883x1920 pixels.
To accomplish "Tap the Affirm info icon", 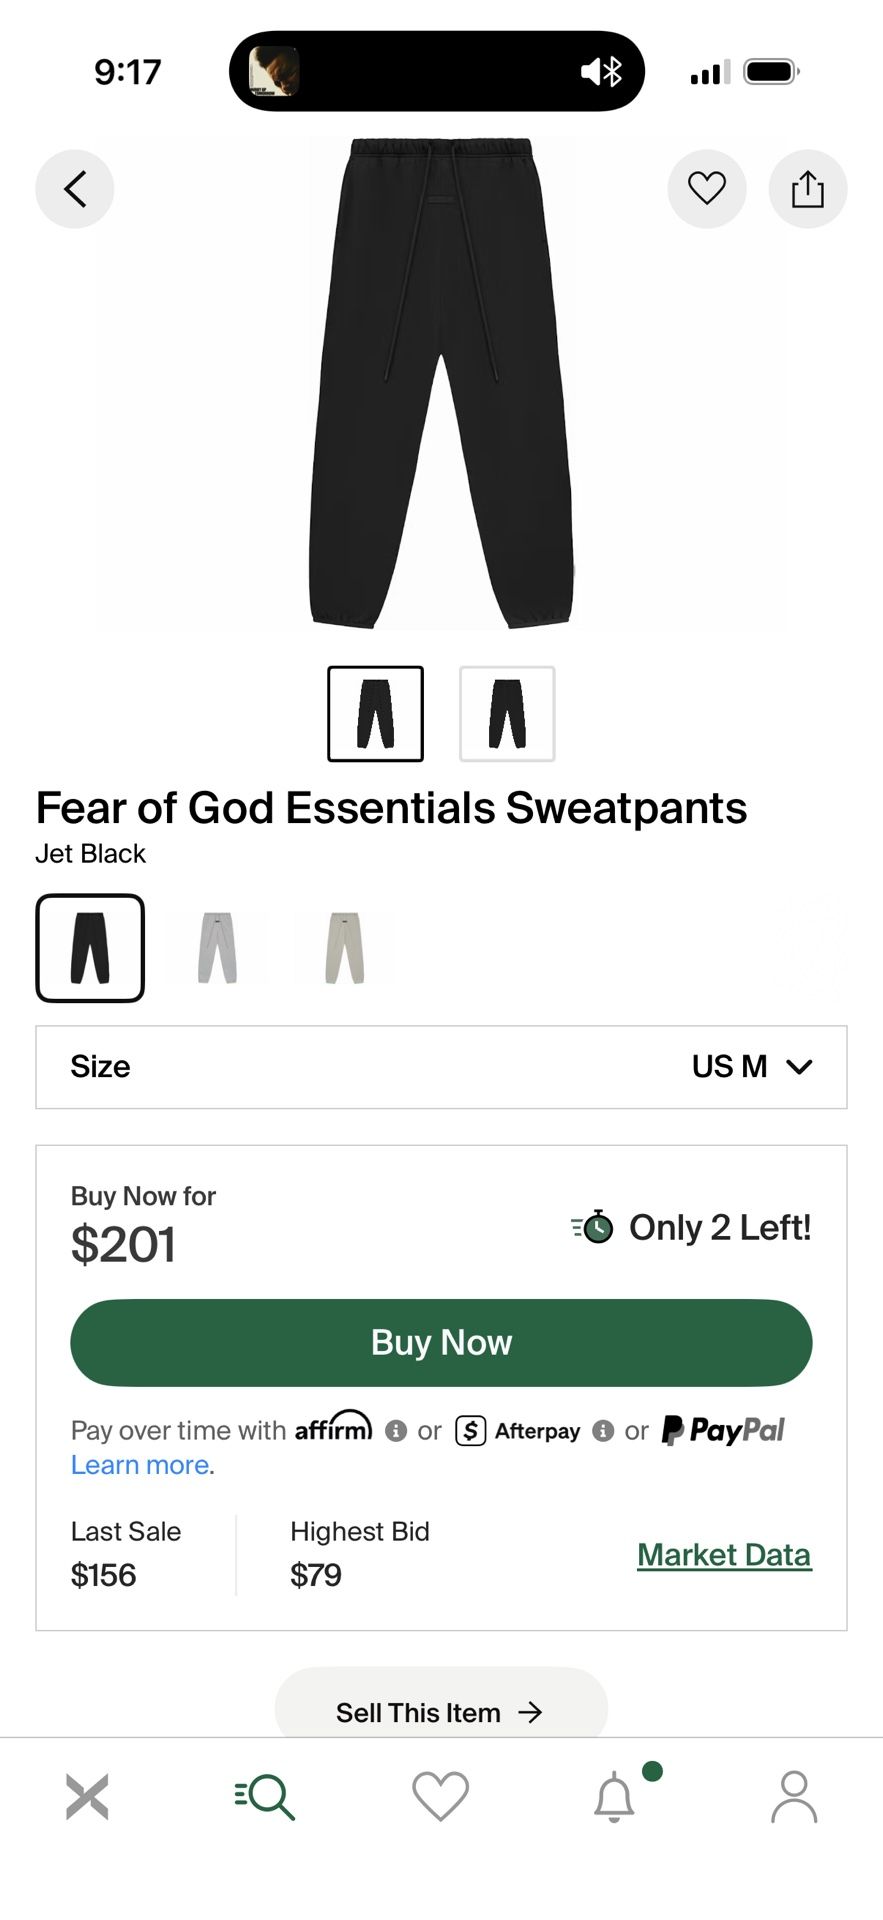I will (395, 1431).
